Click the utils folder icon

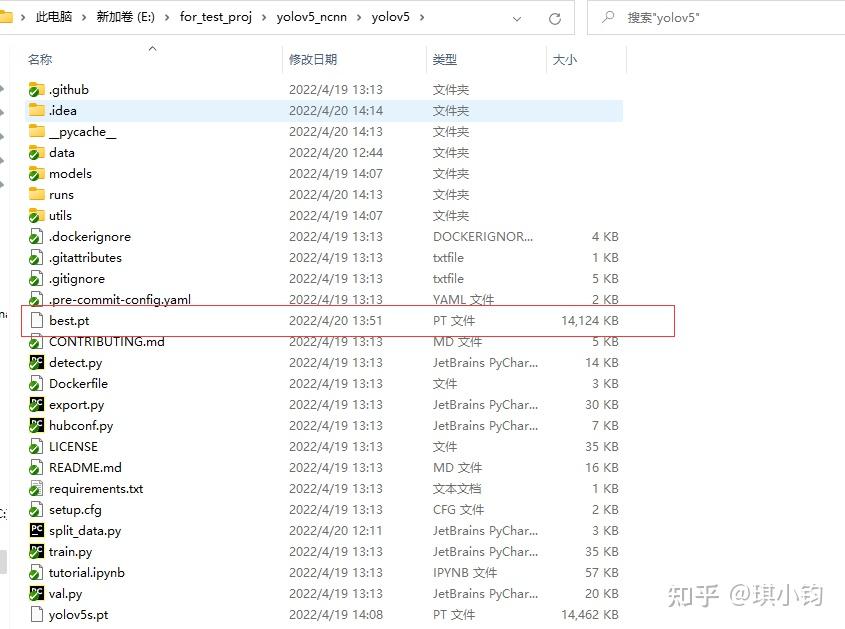(x=37, y=216)
